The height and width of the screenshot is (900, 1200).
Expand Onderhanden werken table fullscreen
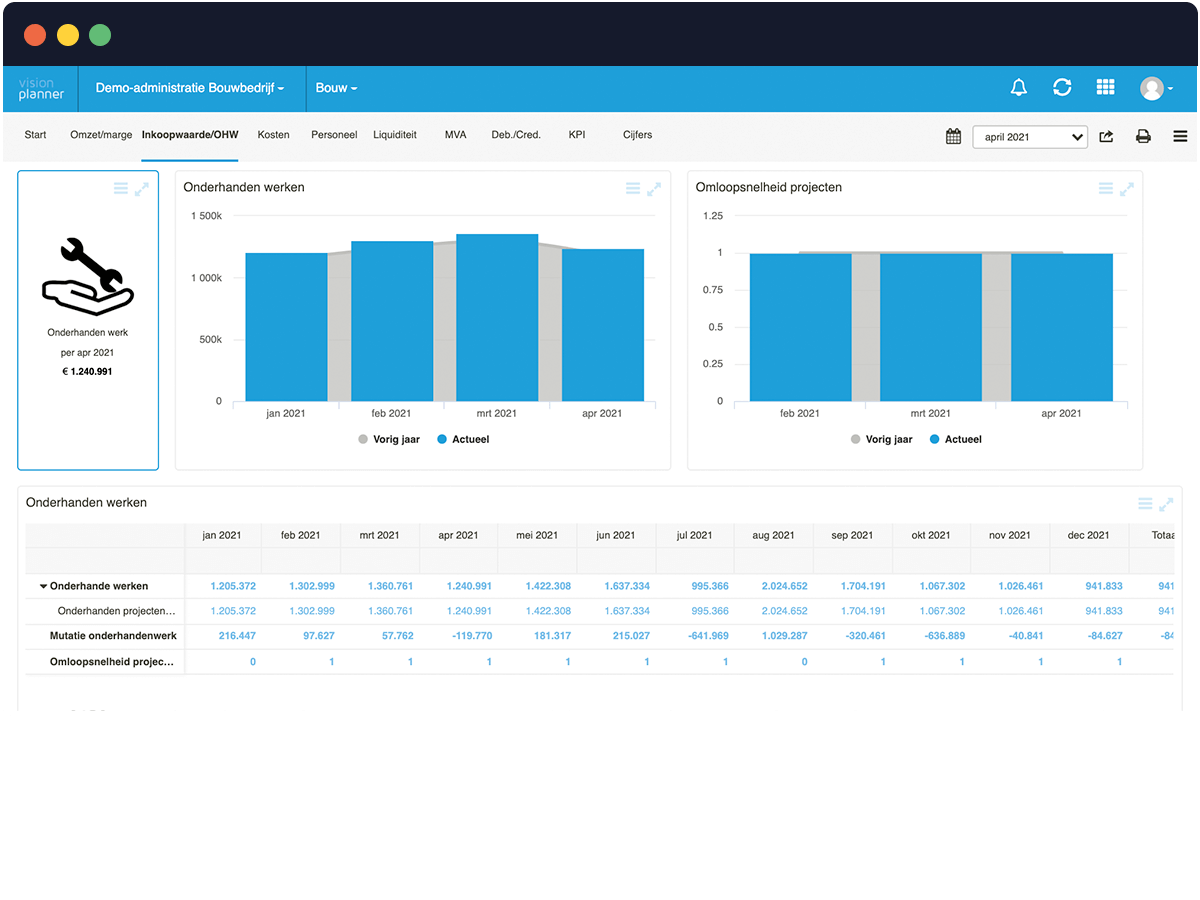point(1166,504)
